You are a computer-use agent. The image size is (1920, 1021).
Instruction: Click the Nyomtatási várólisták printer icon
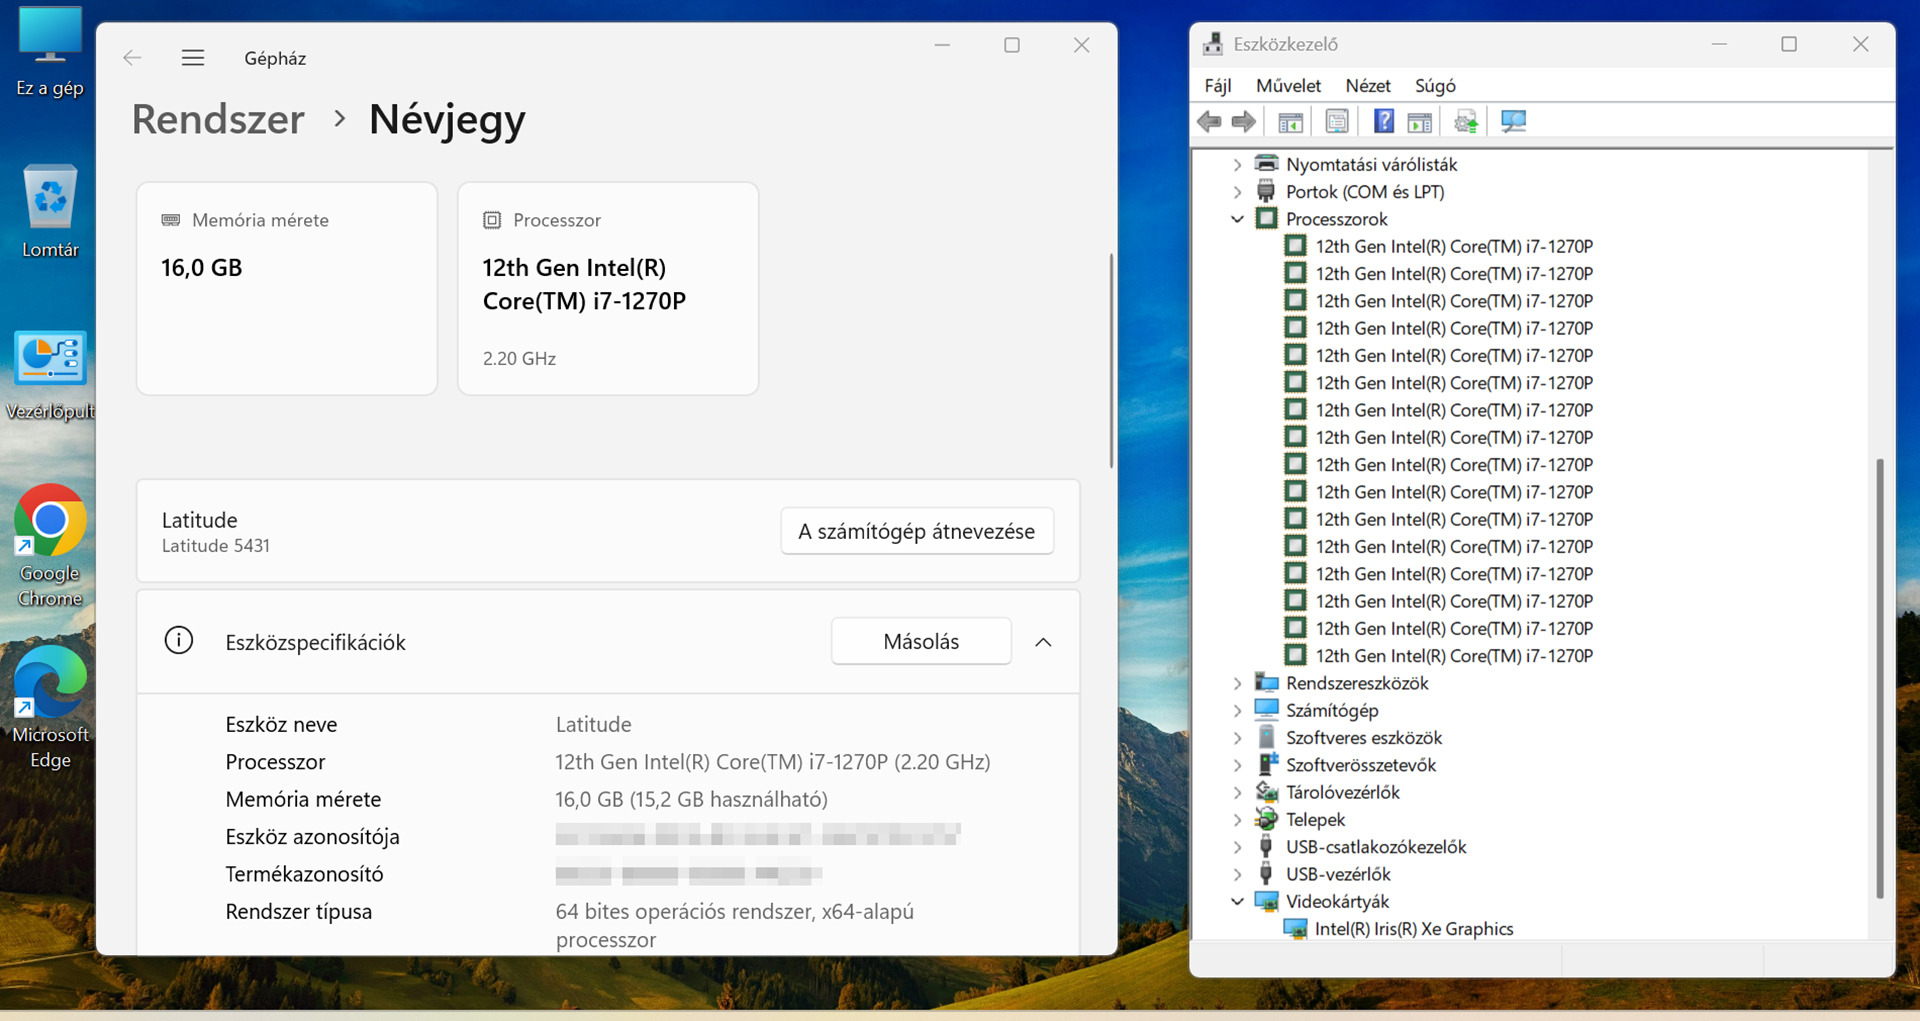tap(1267, 164)
